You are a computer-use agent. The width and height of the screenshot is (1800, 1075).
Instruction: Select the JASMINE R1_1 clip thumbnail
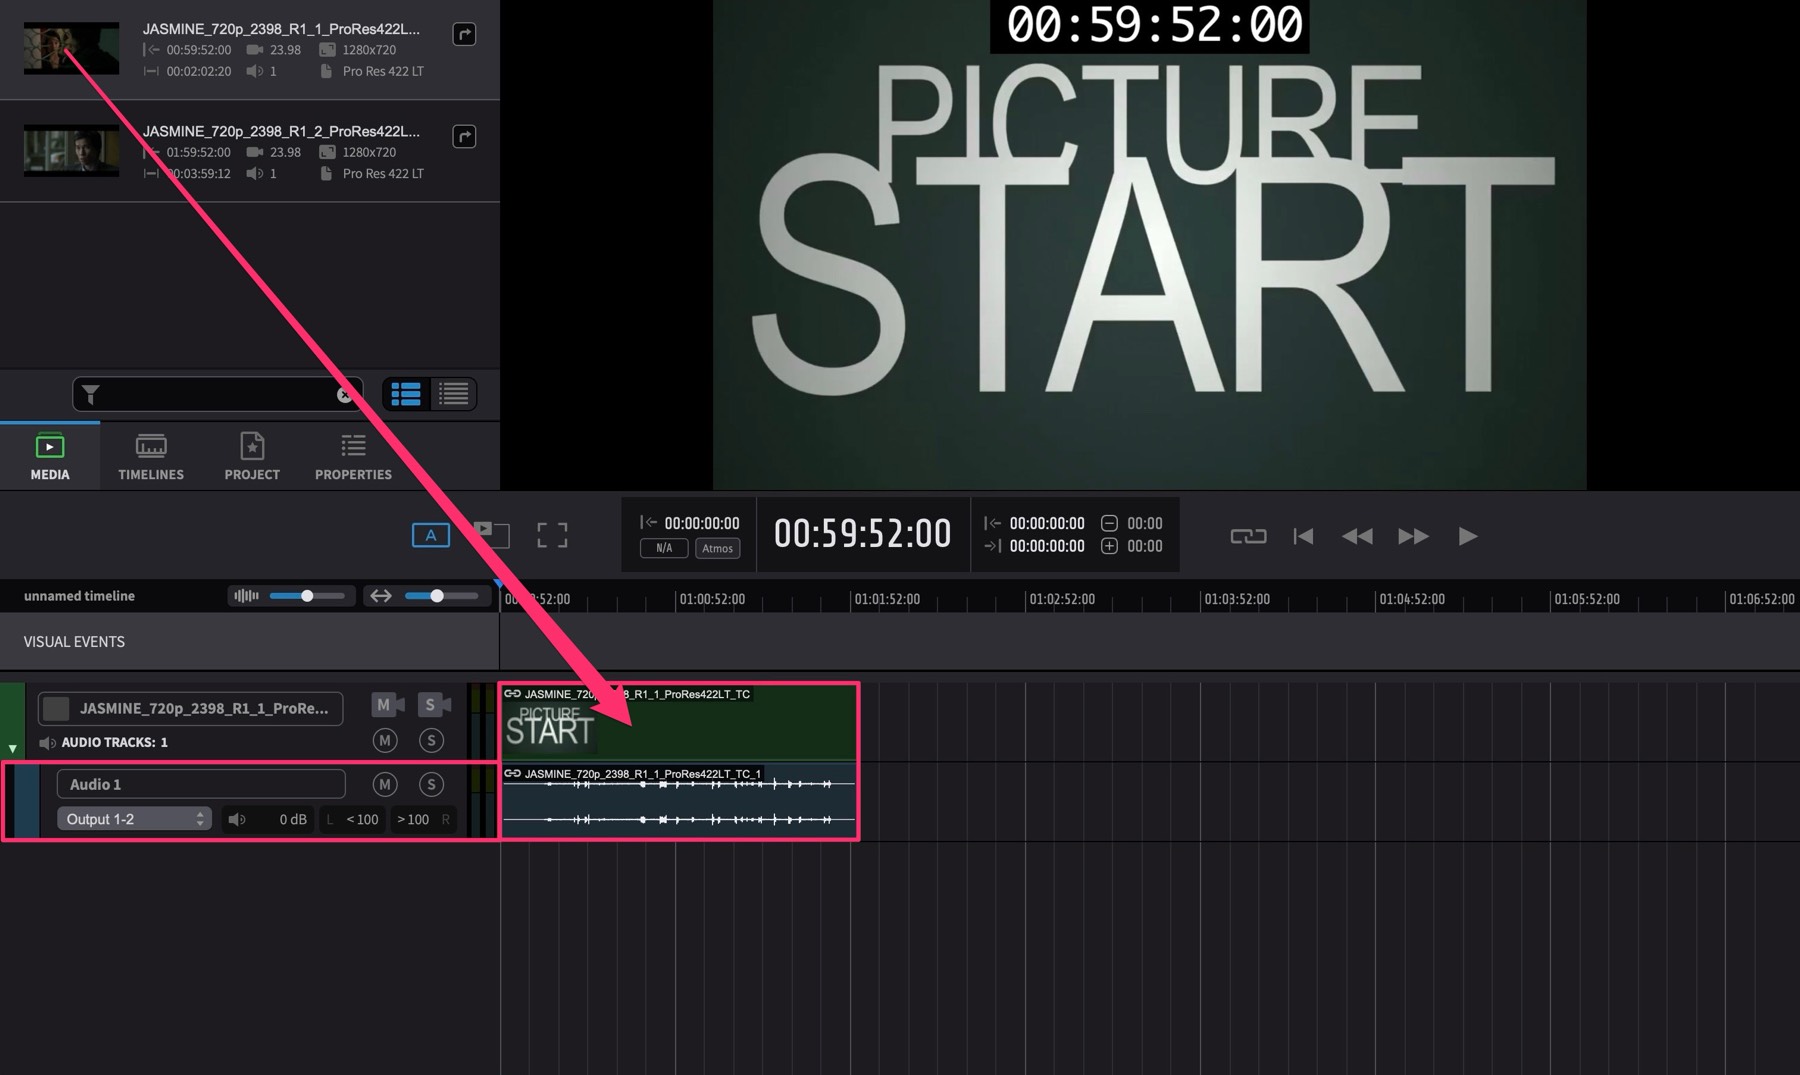point(71,49)
